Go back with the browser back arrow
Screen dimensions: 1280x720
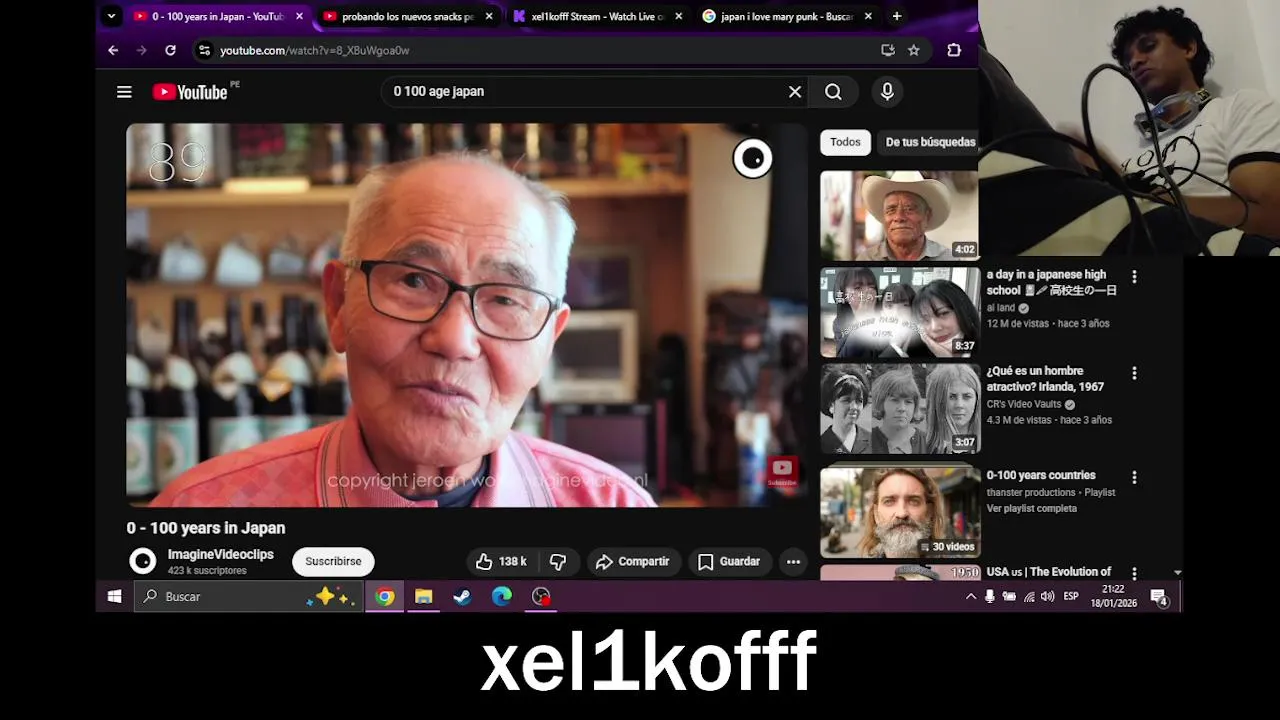tap(113, 50)
